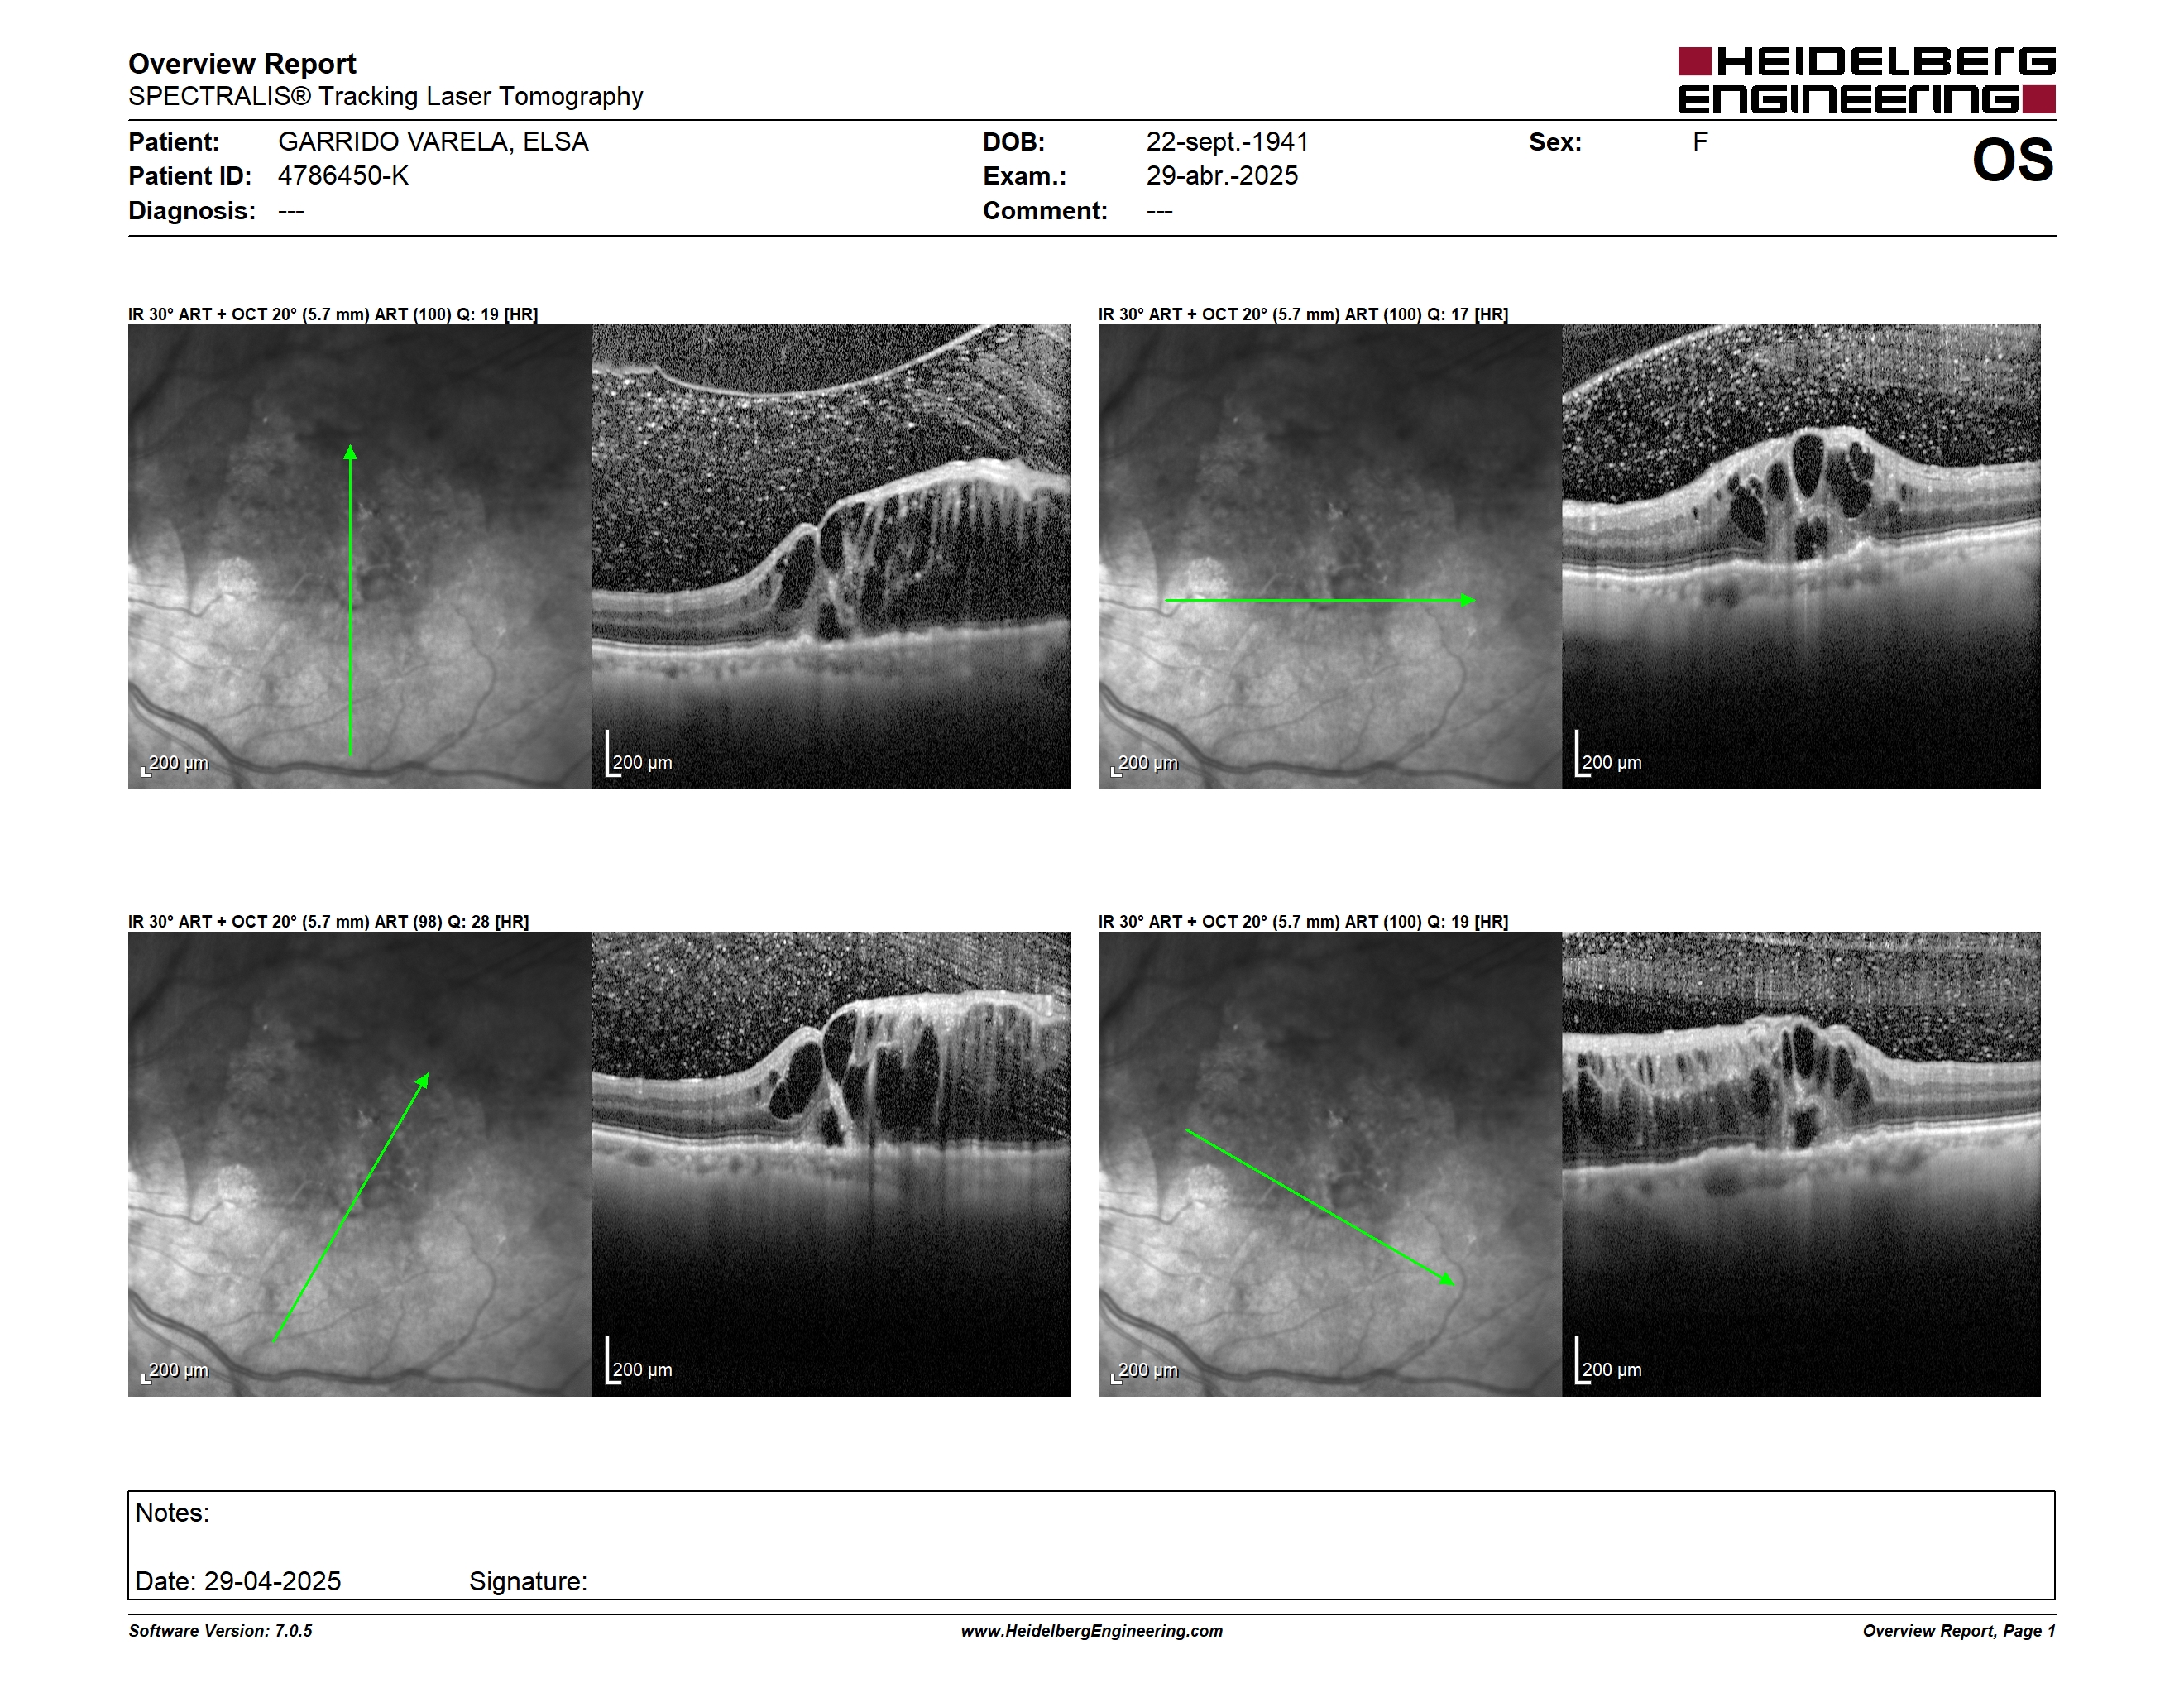Click the "Comment:" label
This screenshot has height=1688, width=2184.
coord(1045,211)
